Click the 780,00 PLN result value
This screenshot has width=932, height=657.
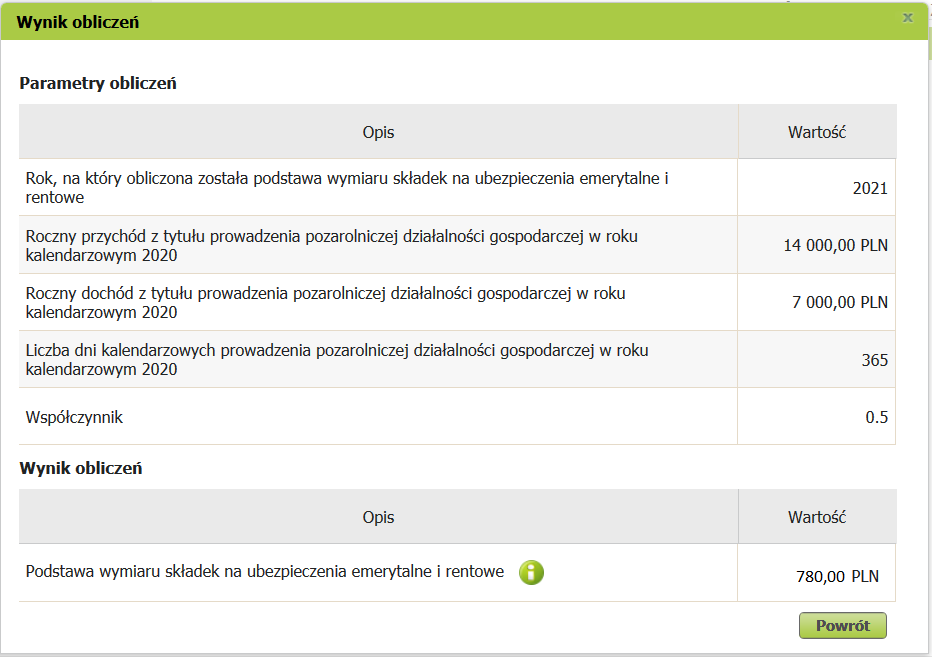(x=838, y=577)
